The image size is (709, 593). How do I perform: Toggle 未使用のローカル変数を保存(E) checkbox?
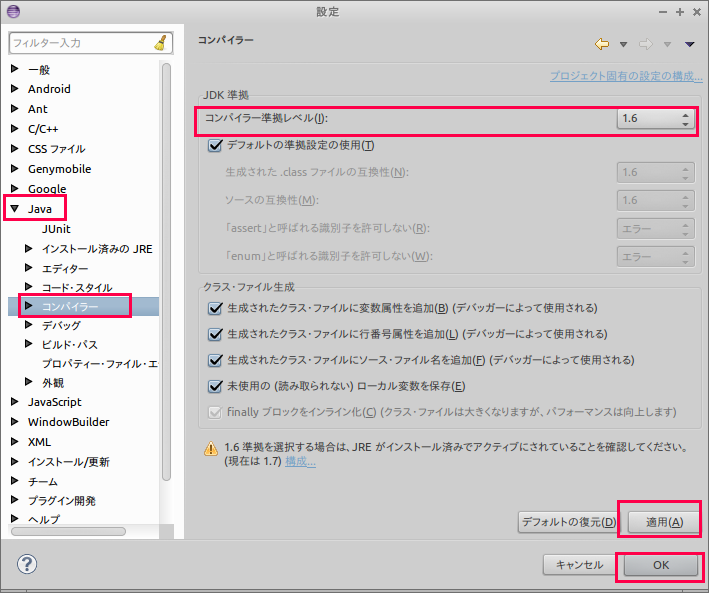(215, 386)
